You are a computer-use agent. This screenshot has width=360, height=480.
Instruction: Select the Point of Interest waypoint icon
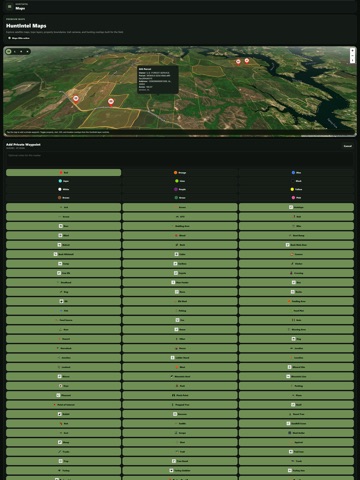coord(63,405)
